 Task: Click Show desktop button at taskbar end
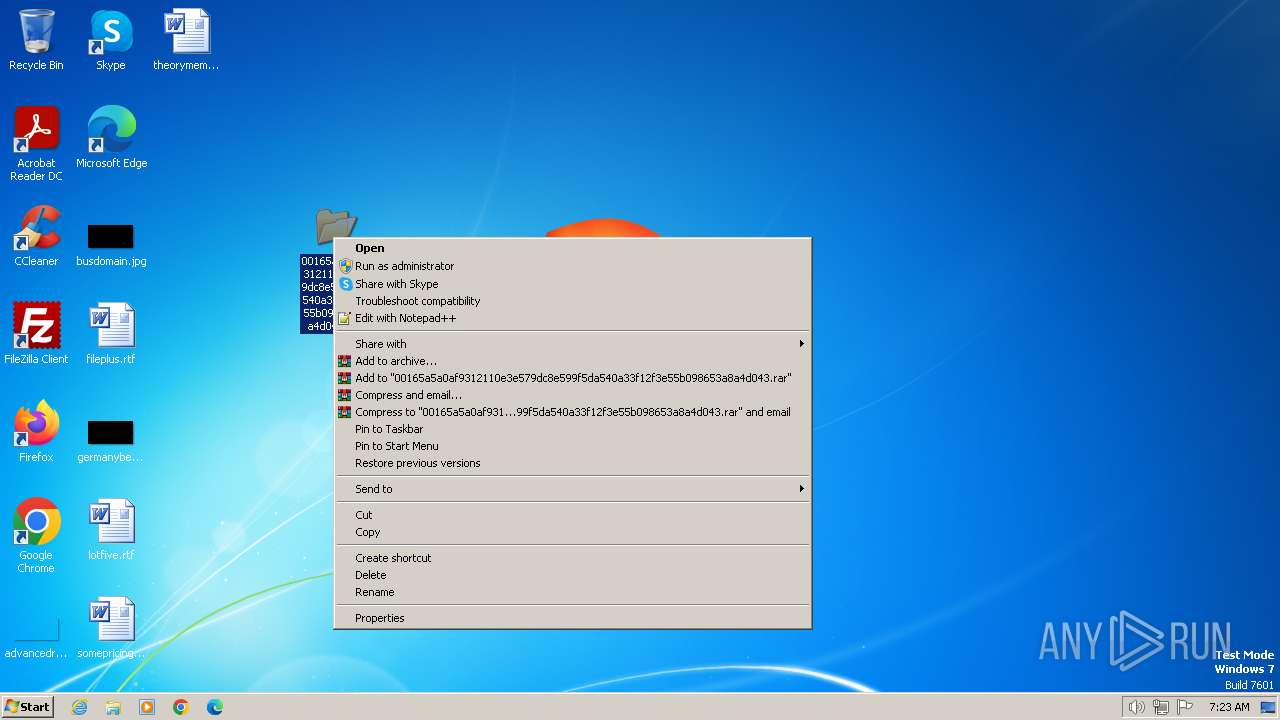[1268, 707]
